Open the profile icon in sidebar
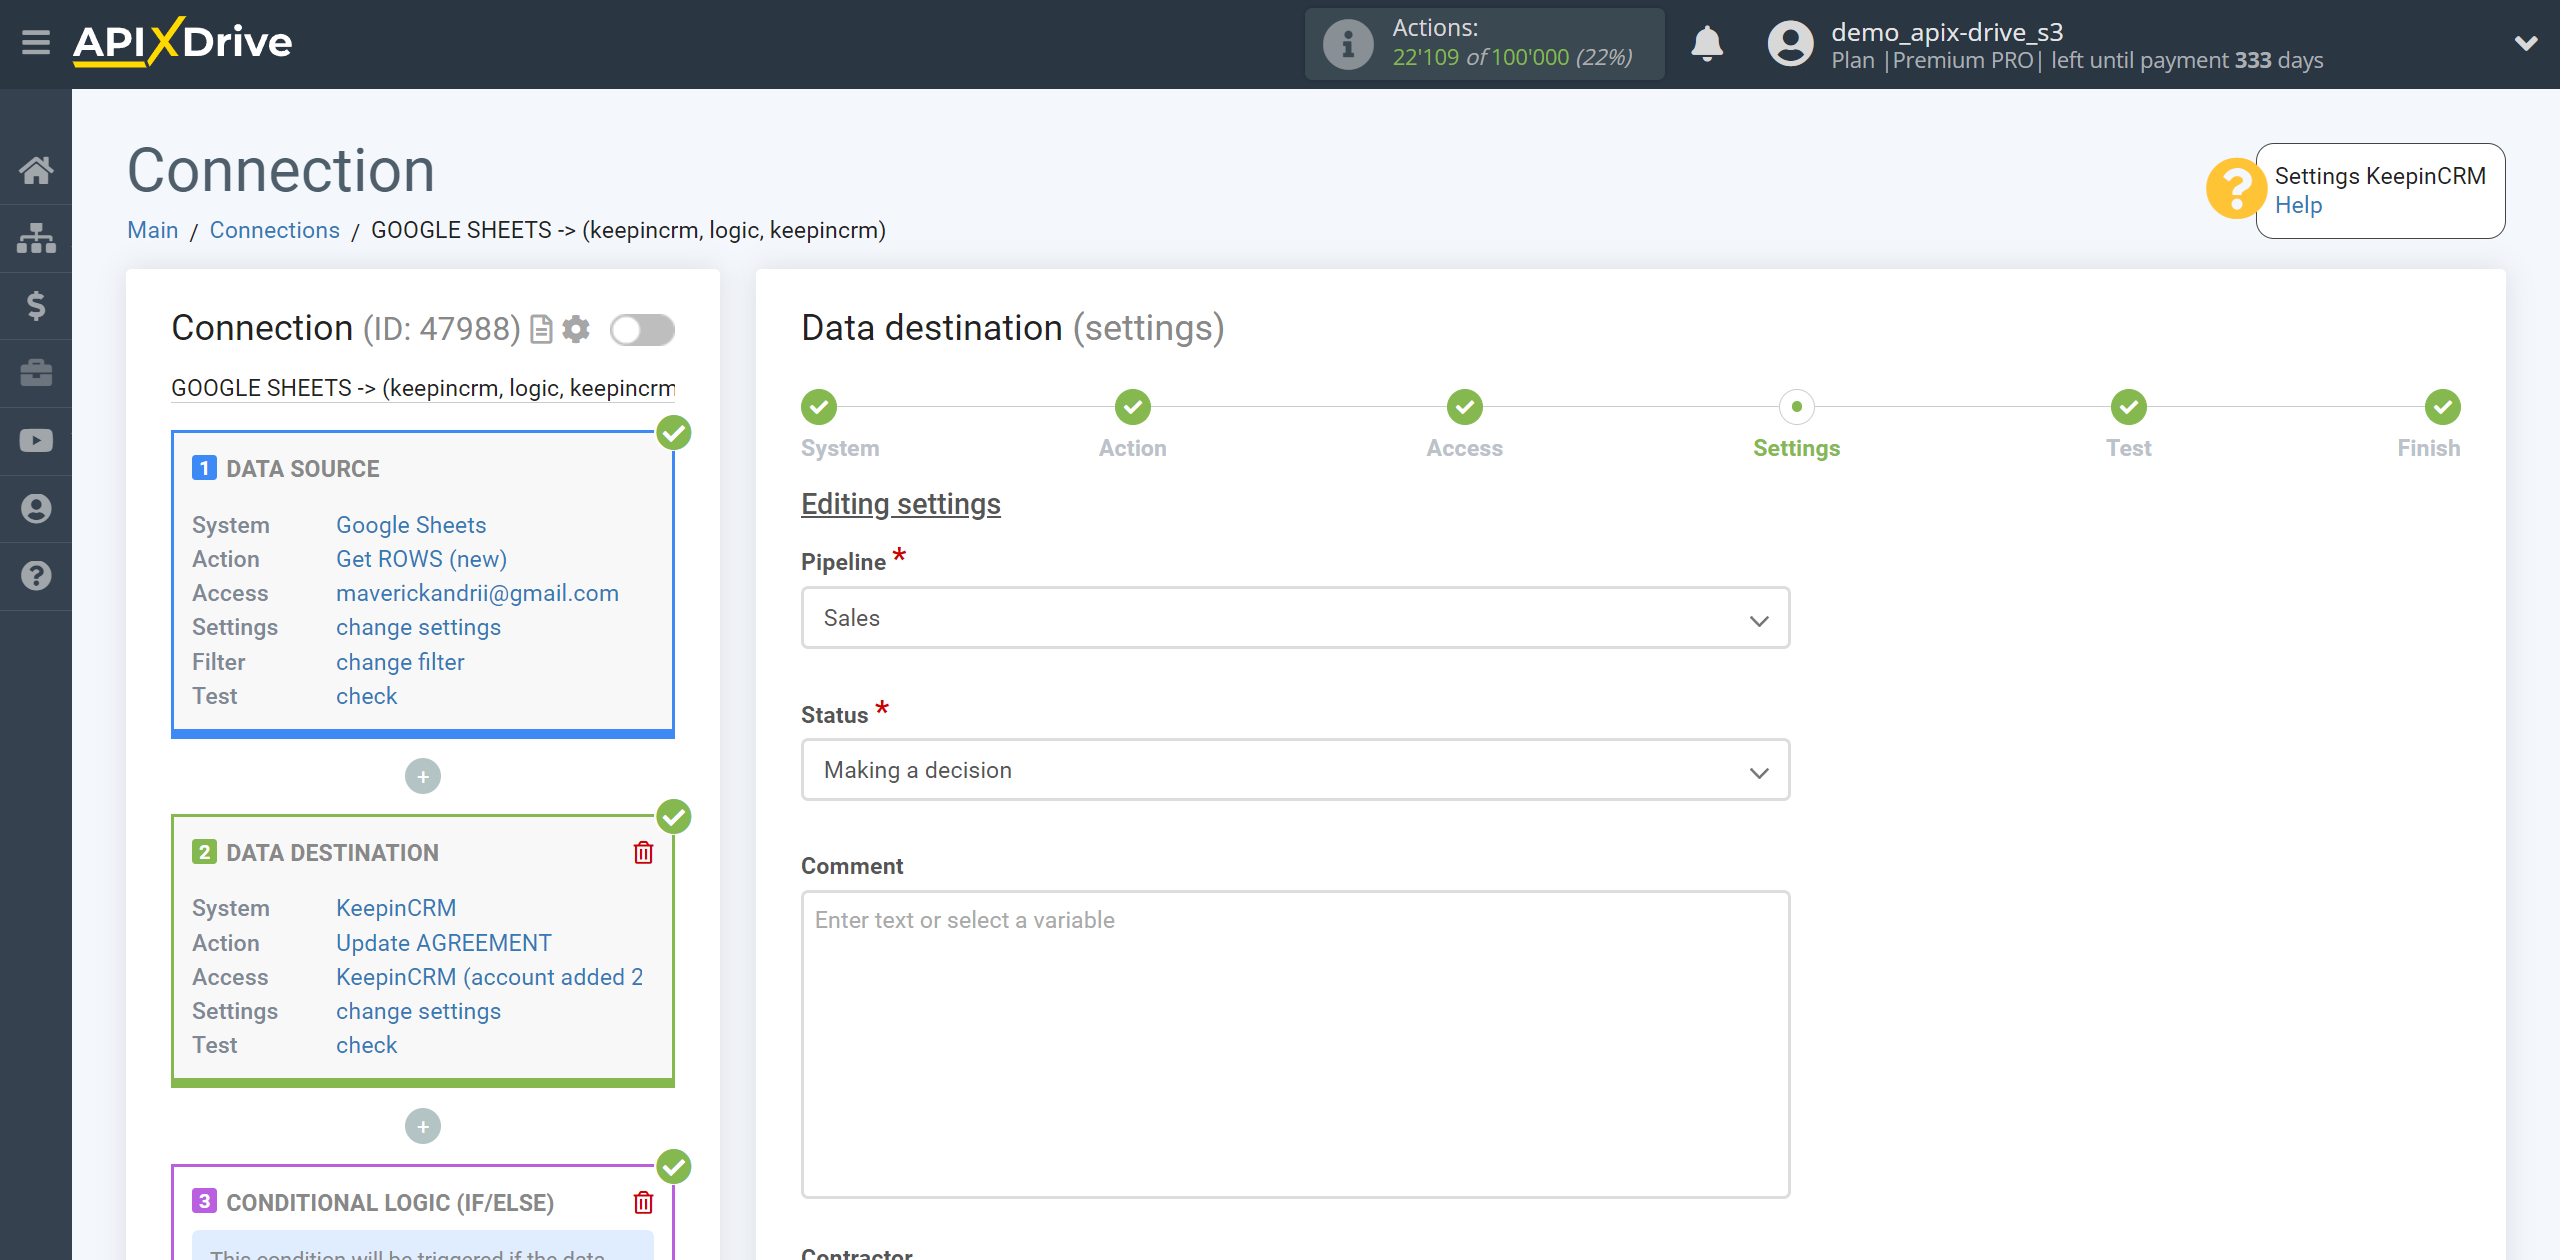The height and width of the screenshot is (1260, 2560). click(x=36, y=508)
